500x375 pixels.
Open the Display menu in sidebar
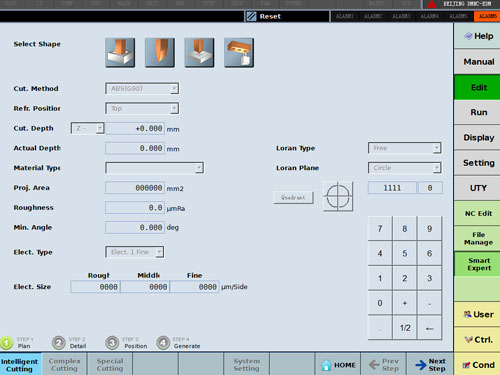tap(477, 138)
